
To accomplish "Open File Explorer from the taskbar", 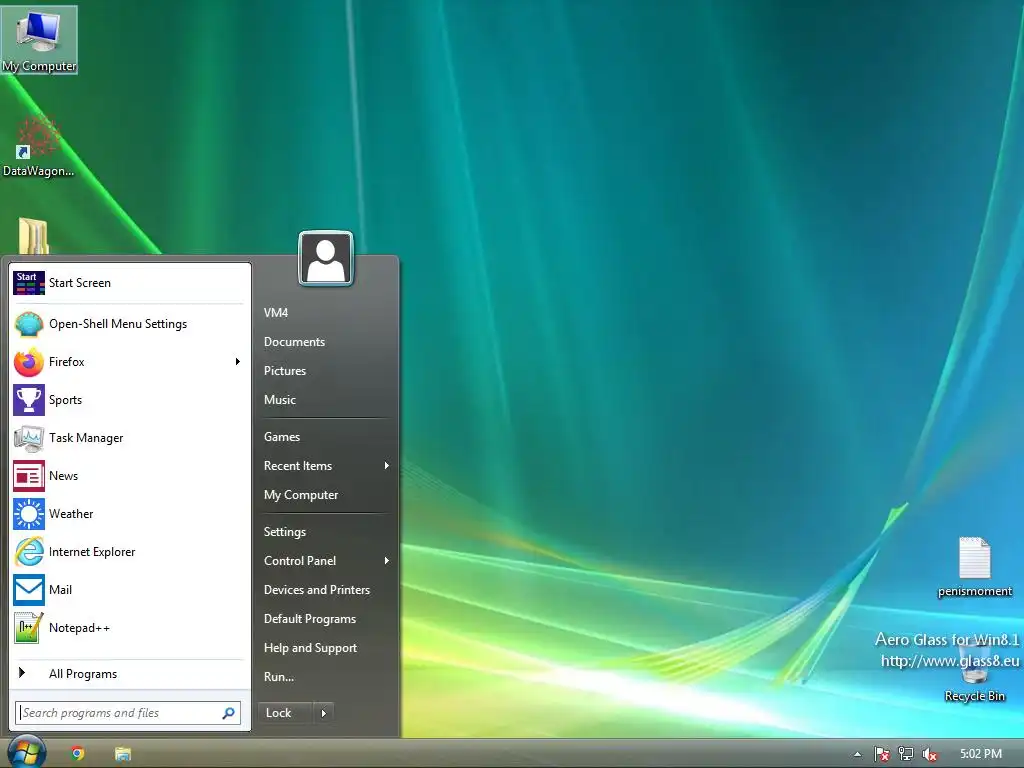I will (x=123, y=754).
